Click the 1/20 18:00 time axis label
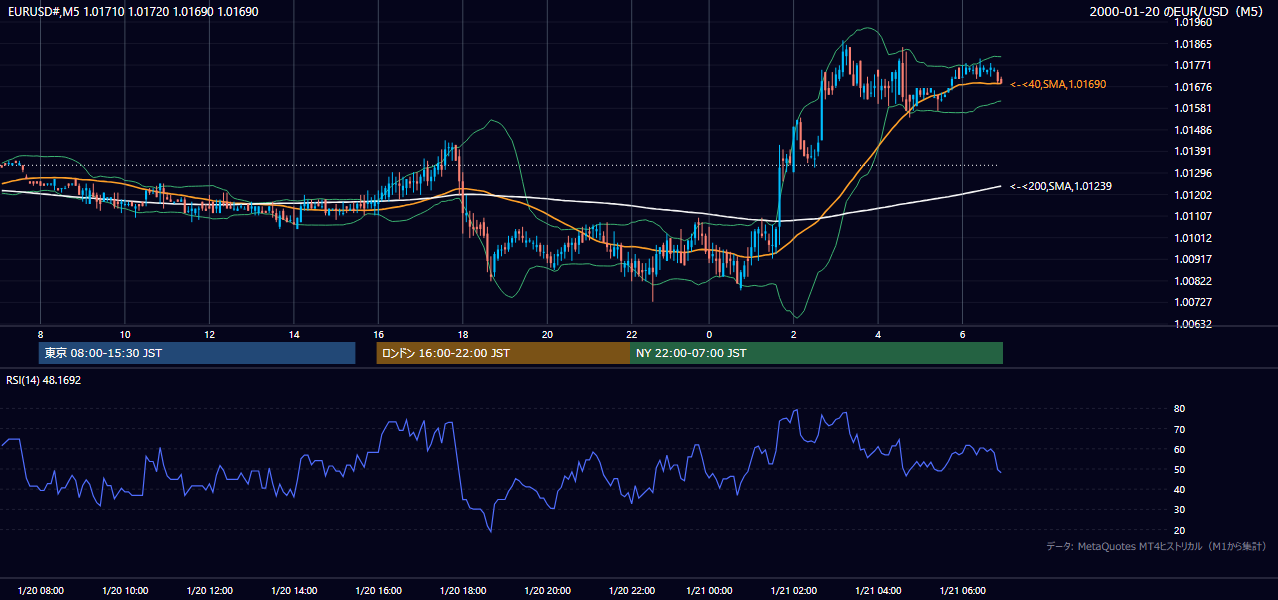 click(463, 591)
